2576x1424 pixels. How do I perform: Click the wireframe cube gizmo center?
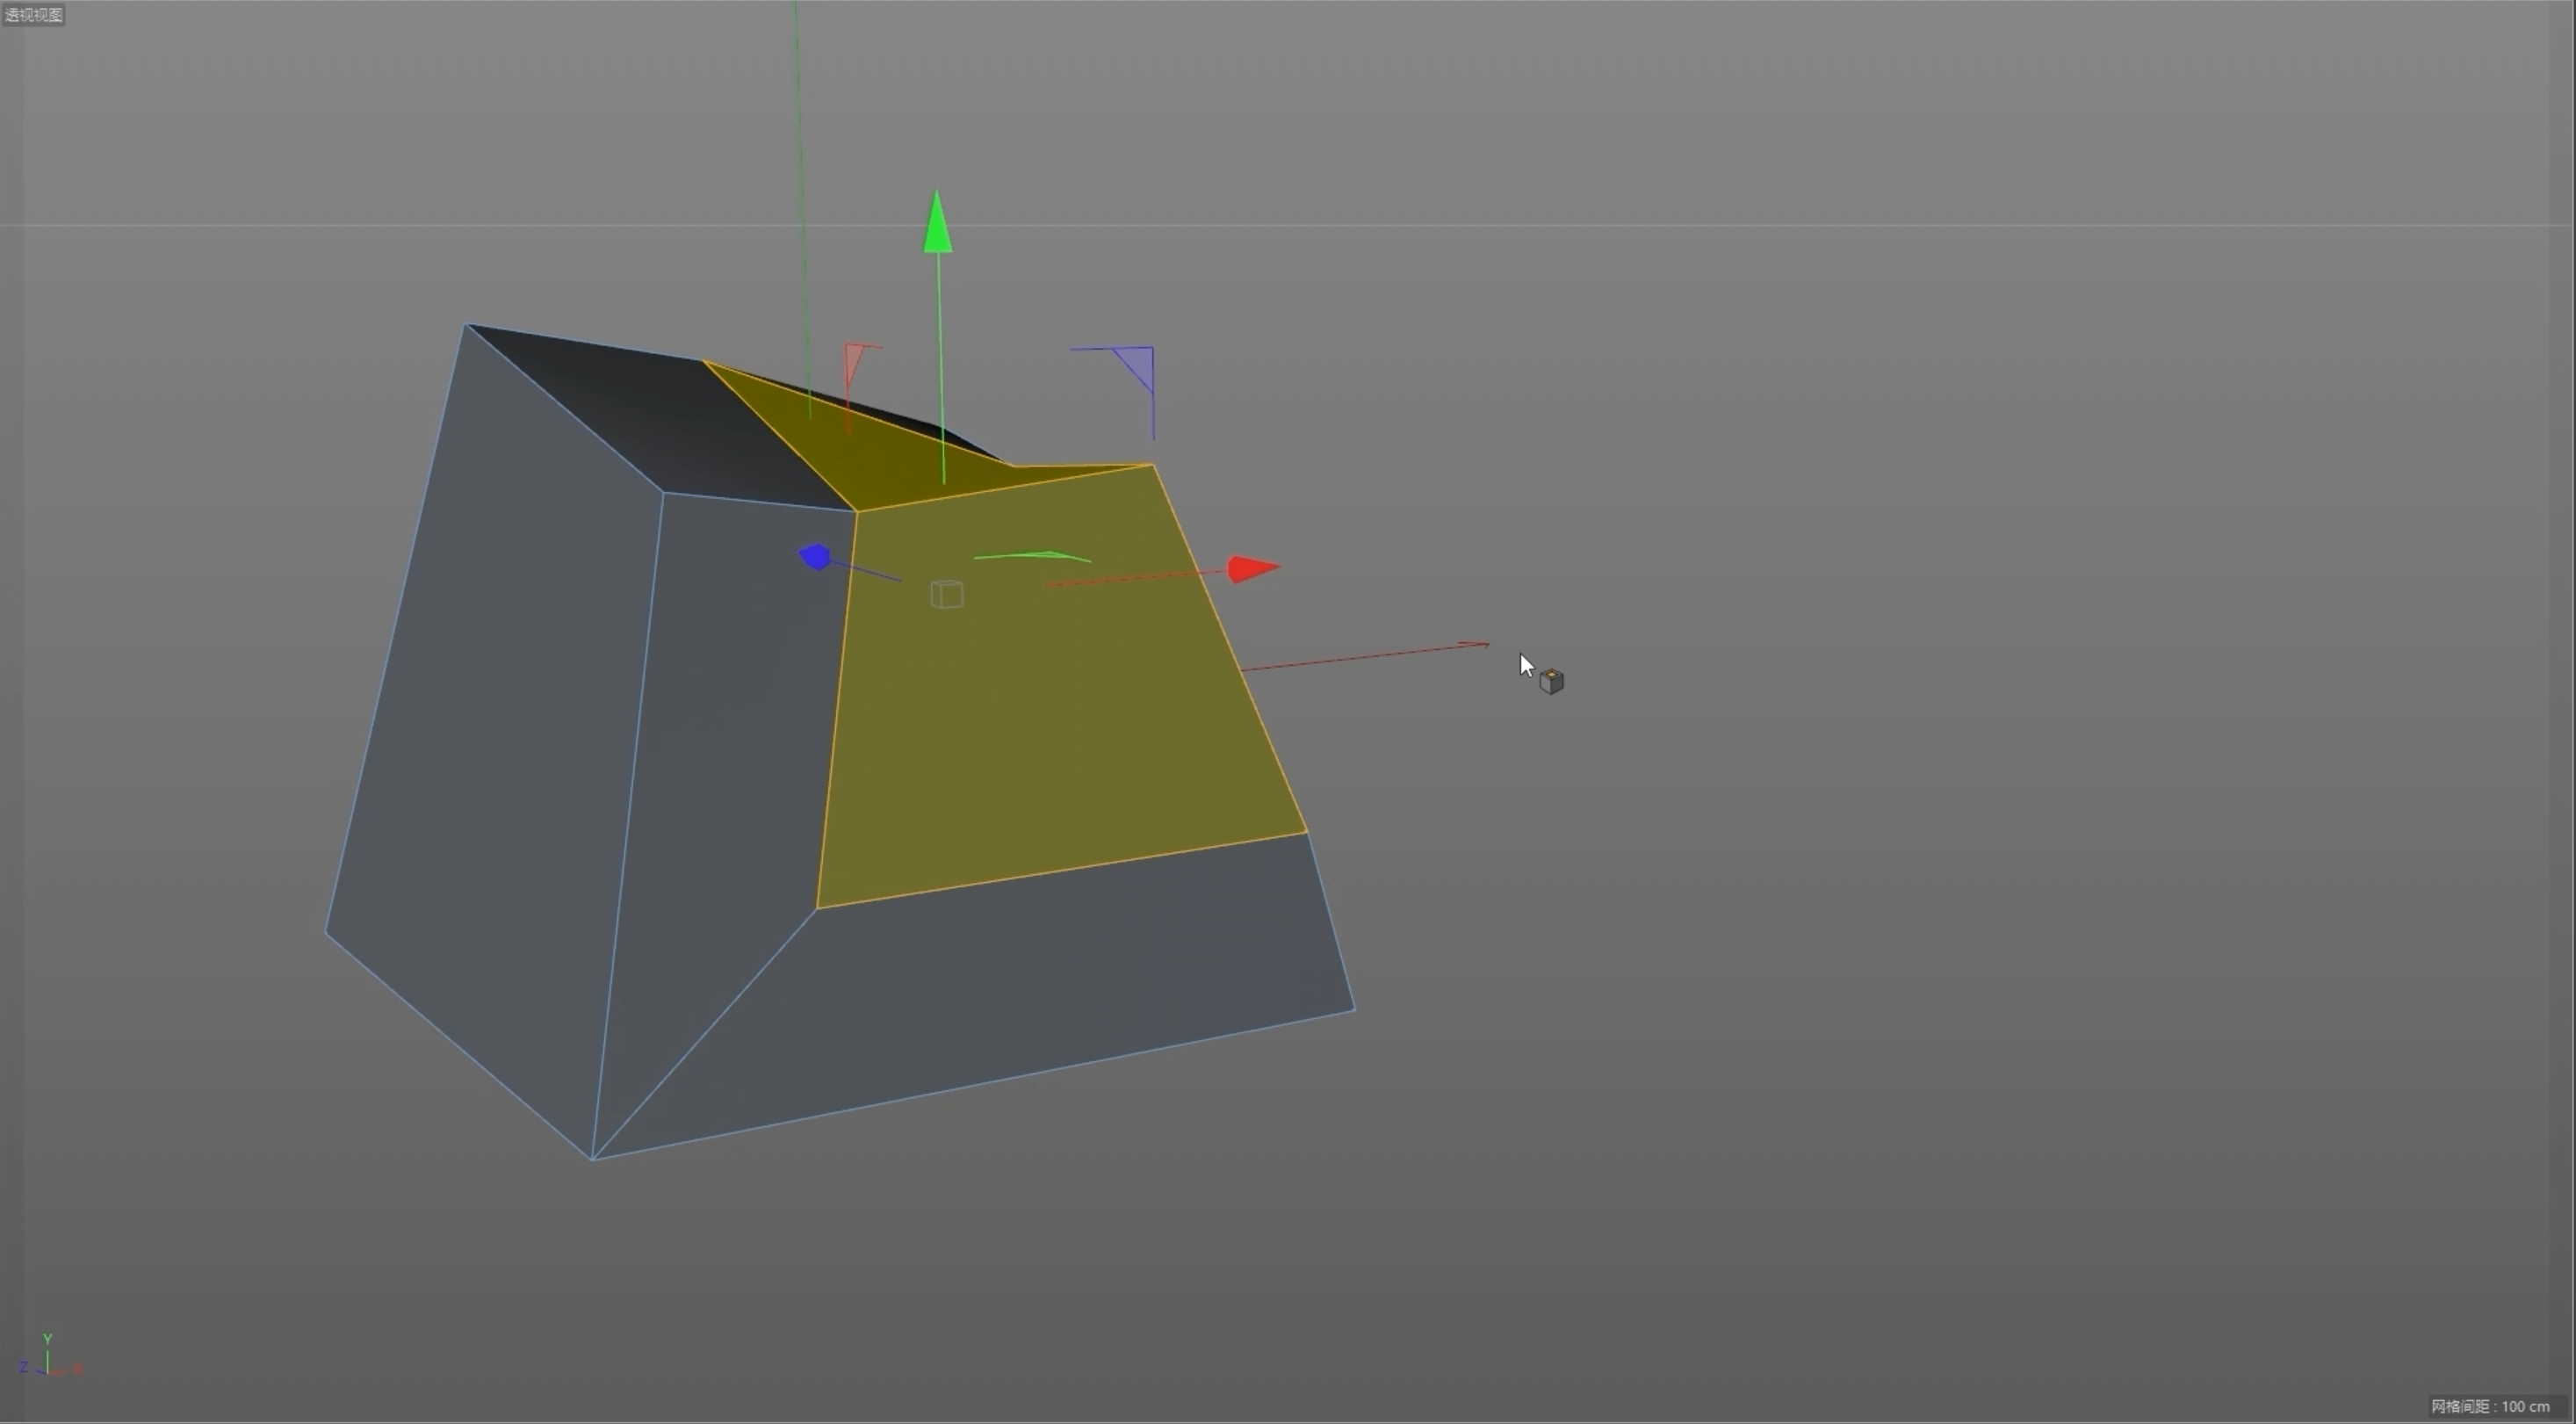pyautogui.click(x=946, y=594)
